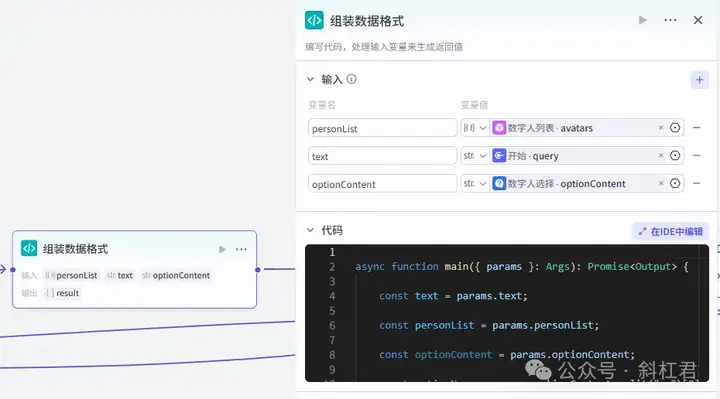Click the personList tag in canvas node
This screenshot has height=399, width=720.
71,275
